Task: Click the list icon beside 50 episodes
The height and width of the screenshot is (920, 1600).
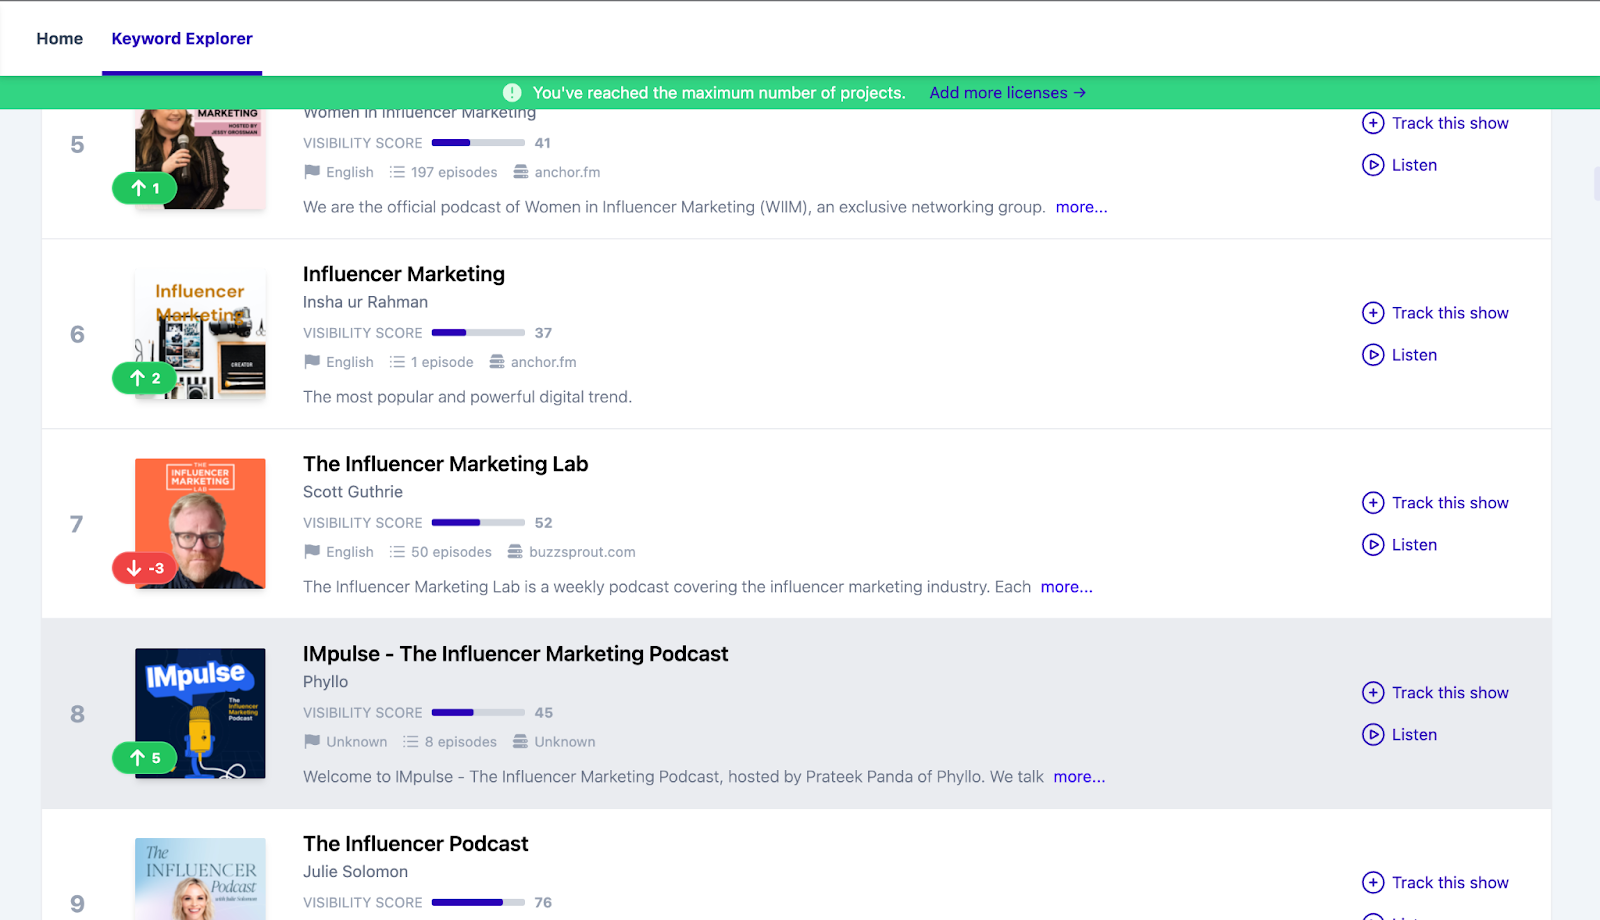Action: click(x=397, y=552)
